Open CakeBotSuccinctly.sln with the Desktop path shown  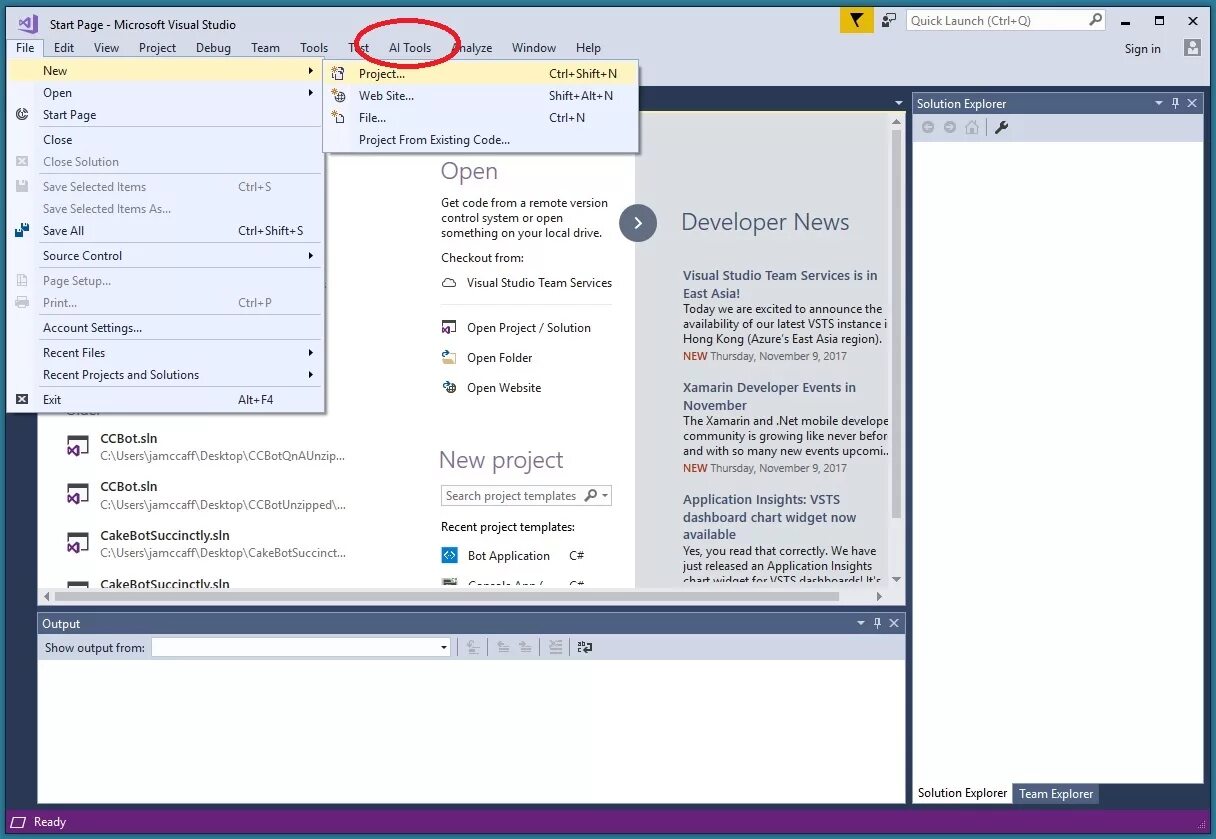tap(206, 543)
